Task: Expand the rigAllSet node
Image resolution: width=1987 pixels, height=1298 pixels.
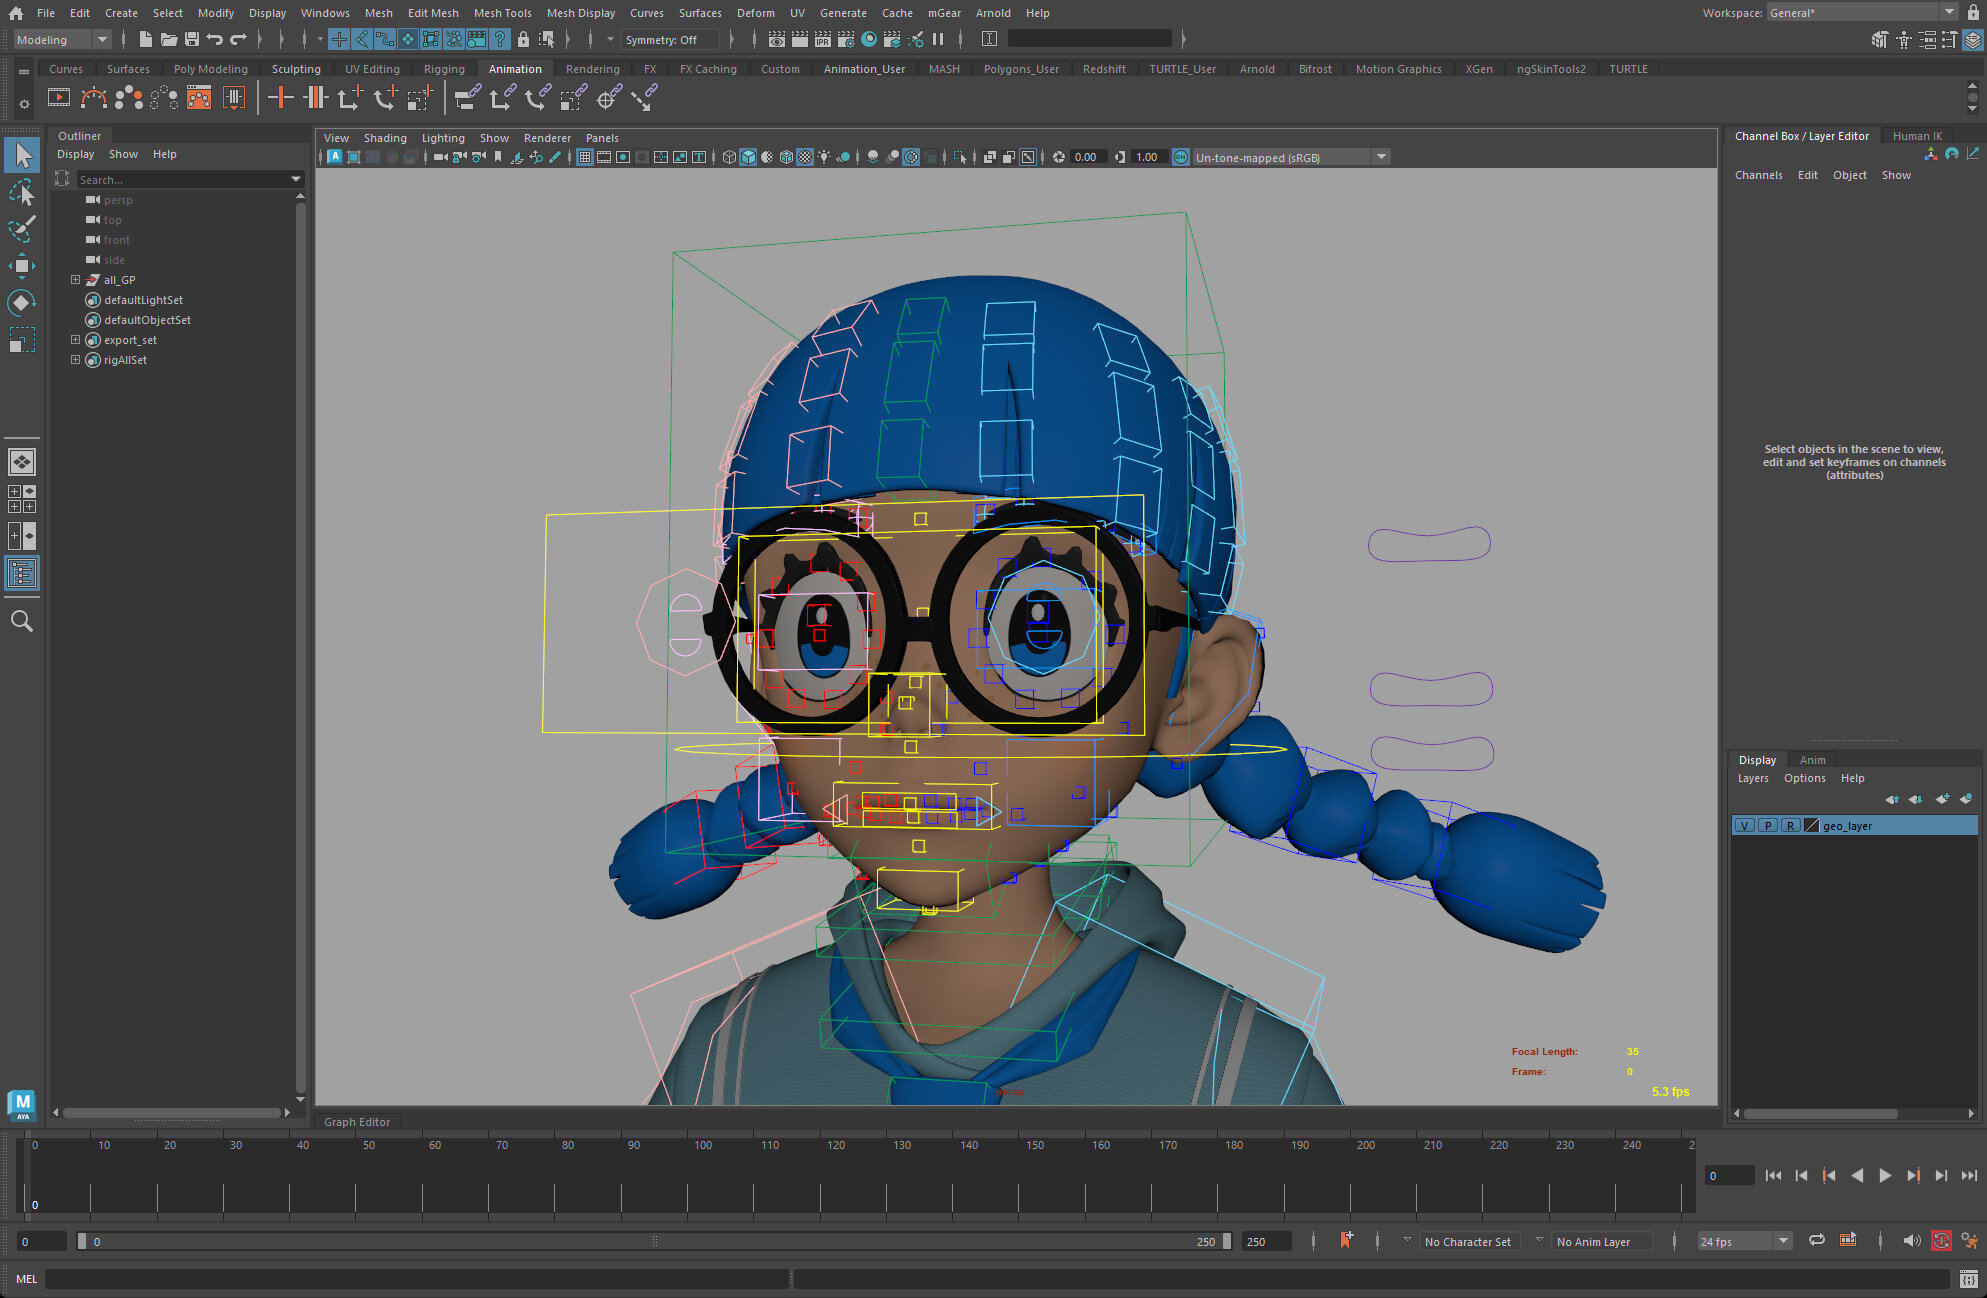Action: (75, 360)
